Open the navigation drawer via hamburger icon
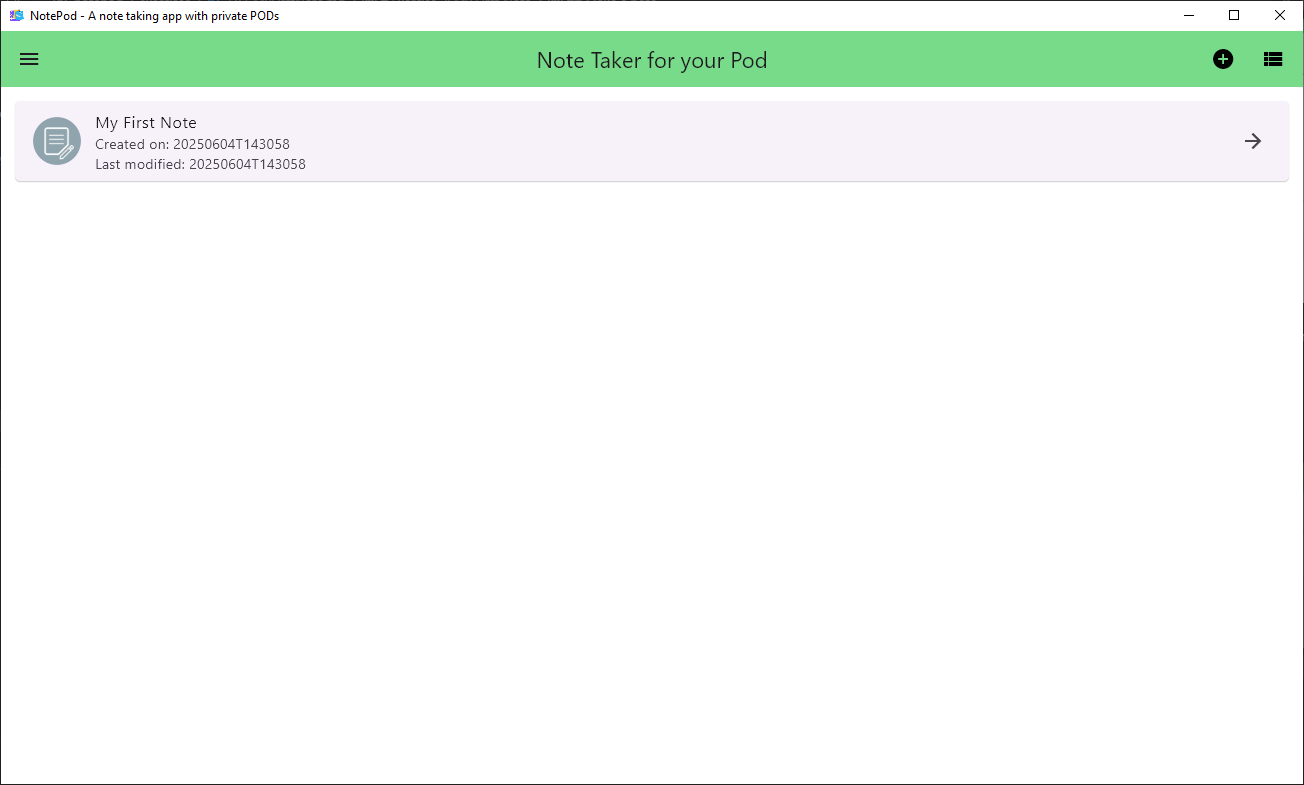Screen dimensions: 1304x785 28,59
